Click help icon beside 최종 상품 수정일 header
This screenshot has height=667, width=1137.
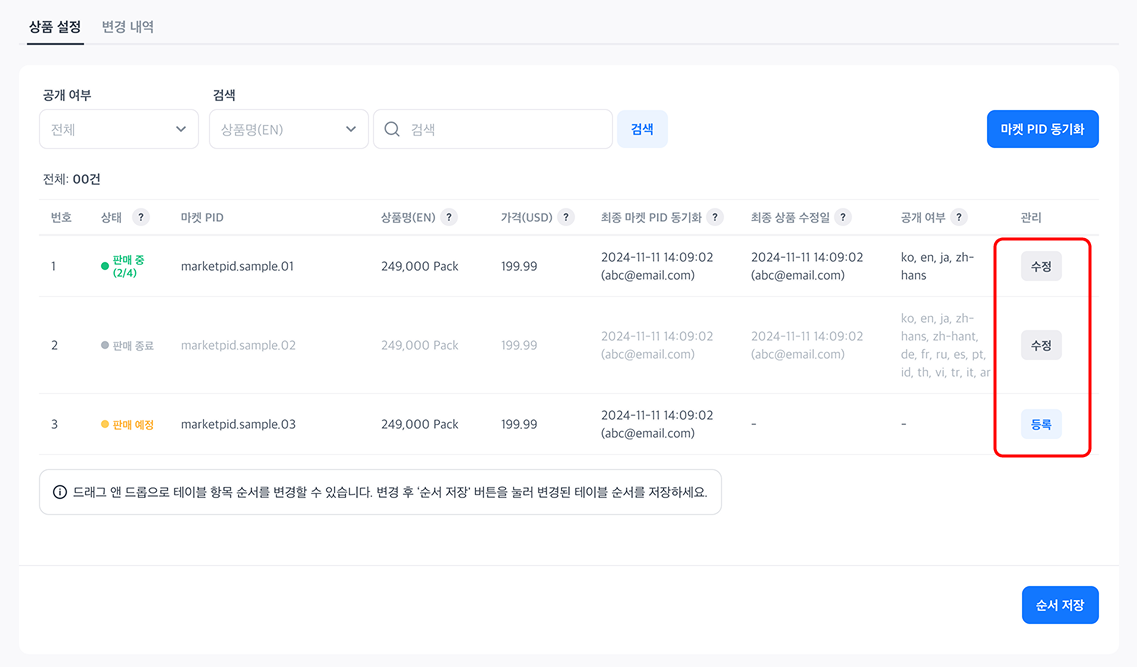coord(843,217)
